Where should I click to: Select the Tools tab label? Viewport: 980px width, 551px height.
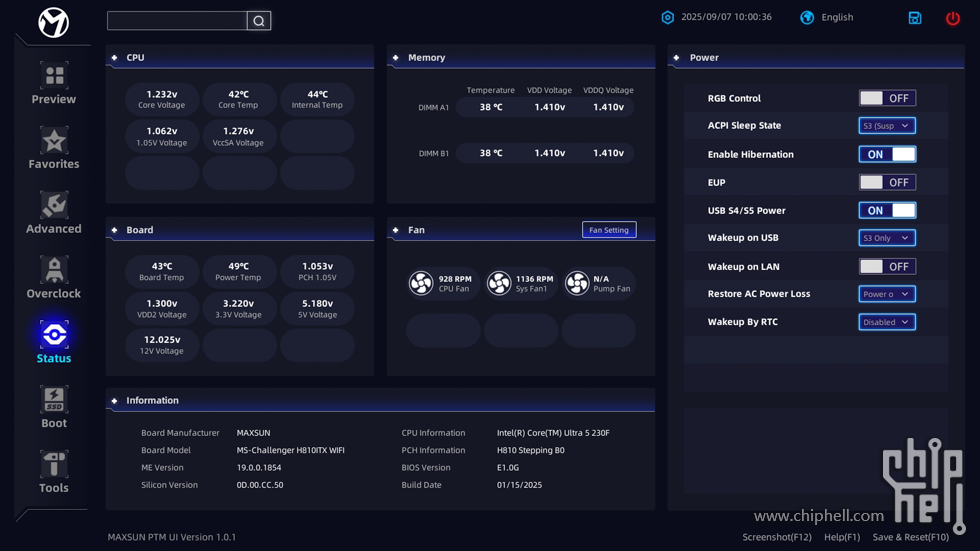pyautogui.click(x=54, y=488)
